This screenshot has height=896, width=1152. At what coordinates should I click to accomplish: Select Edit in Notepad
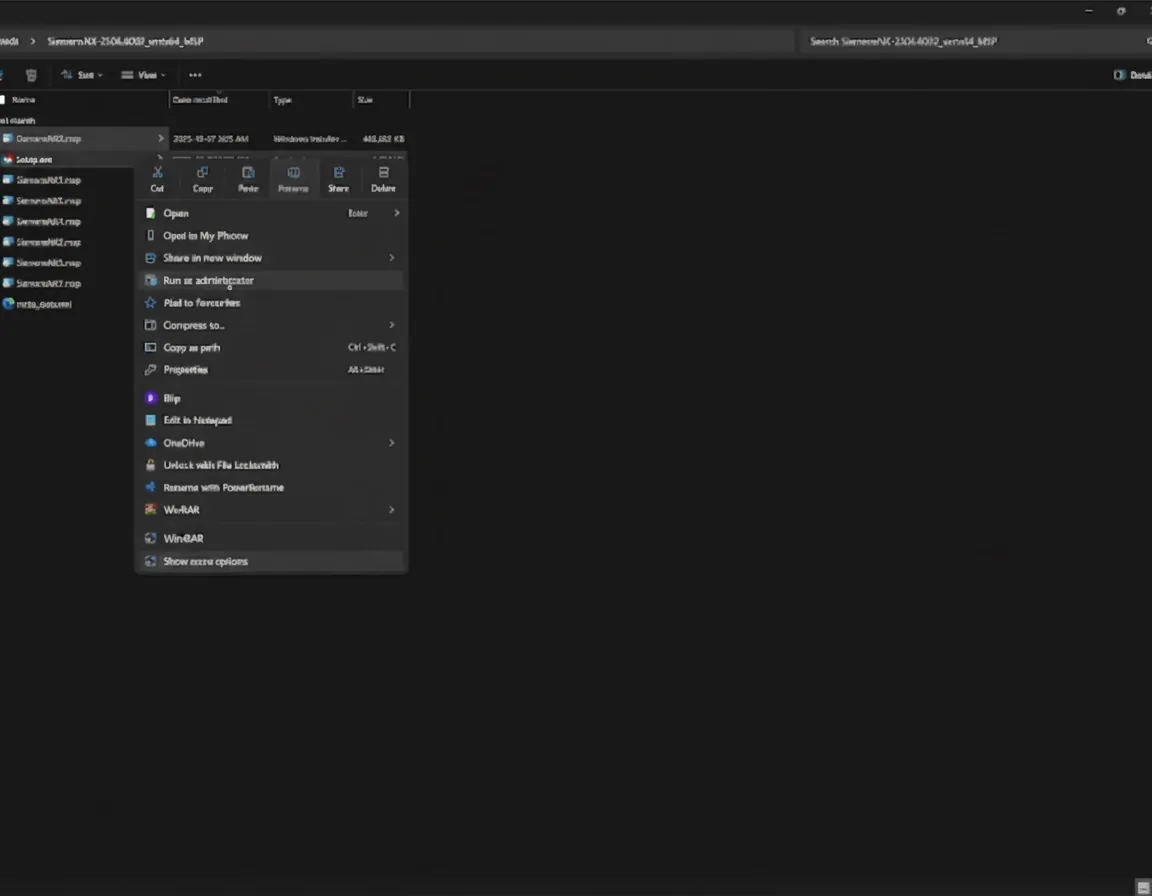click(271, 420)
